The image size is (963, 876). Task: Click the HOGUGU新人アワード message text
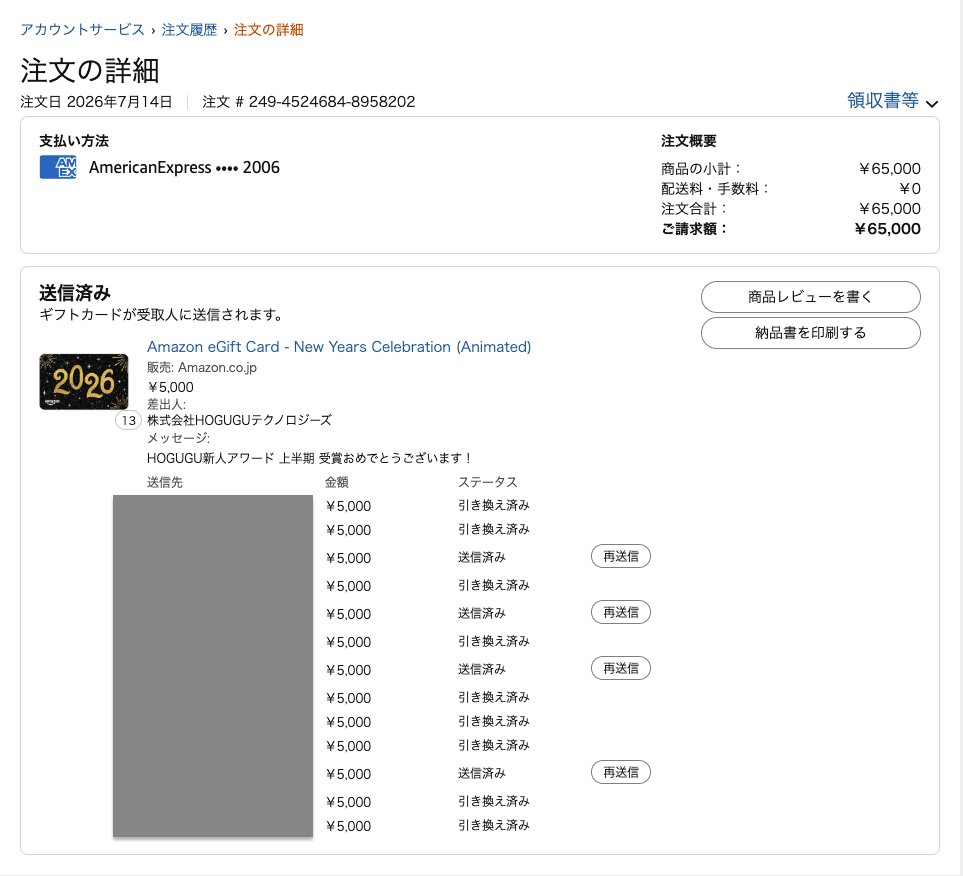310,458
